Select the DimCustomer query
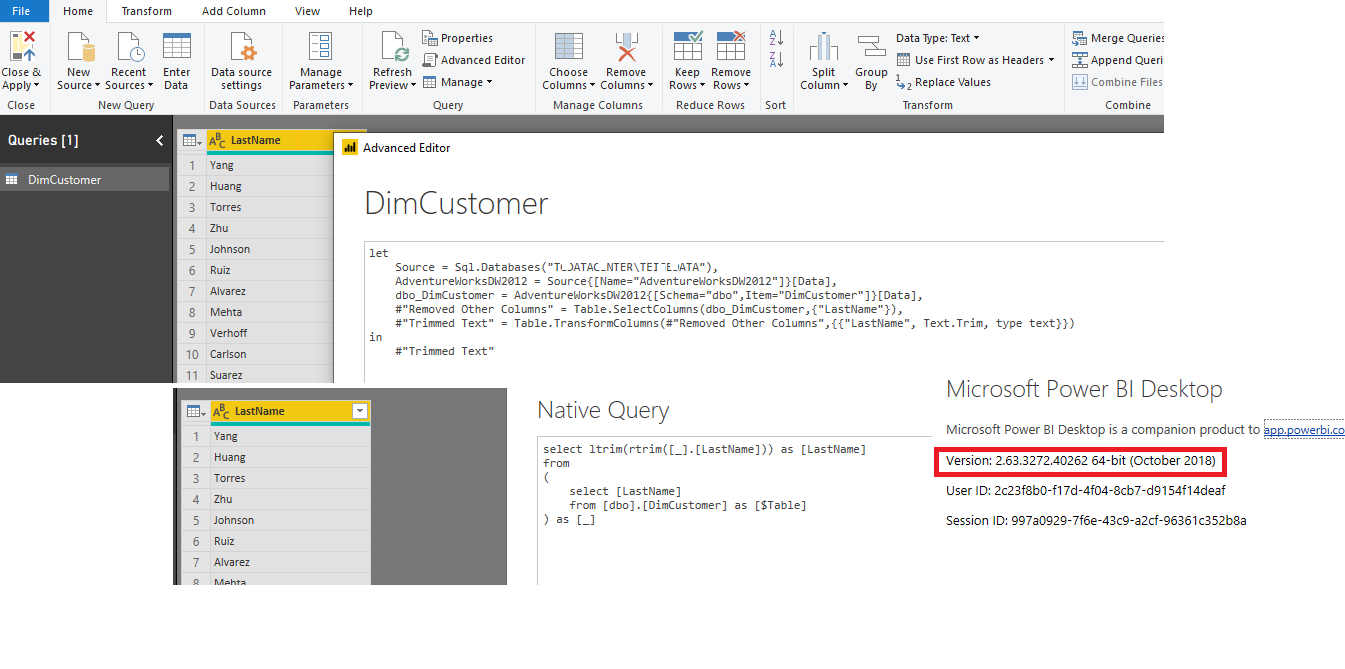Screen dimensions: 1345x669 (x=85, y=180)
